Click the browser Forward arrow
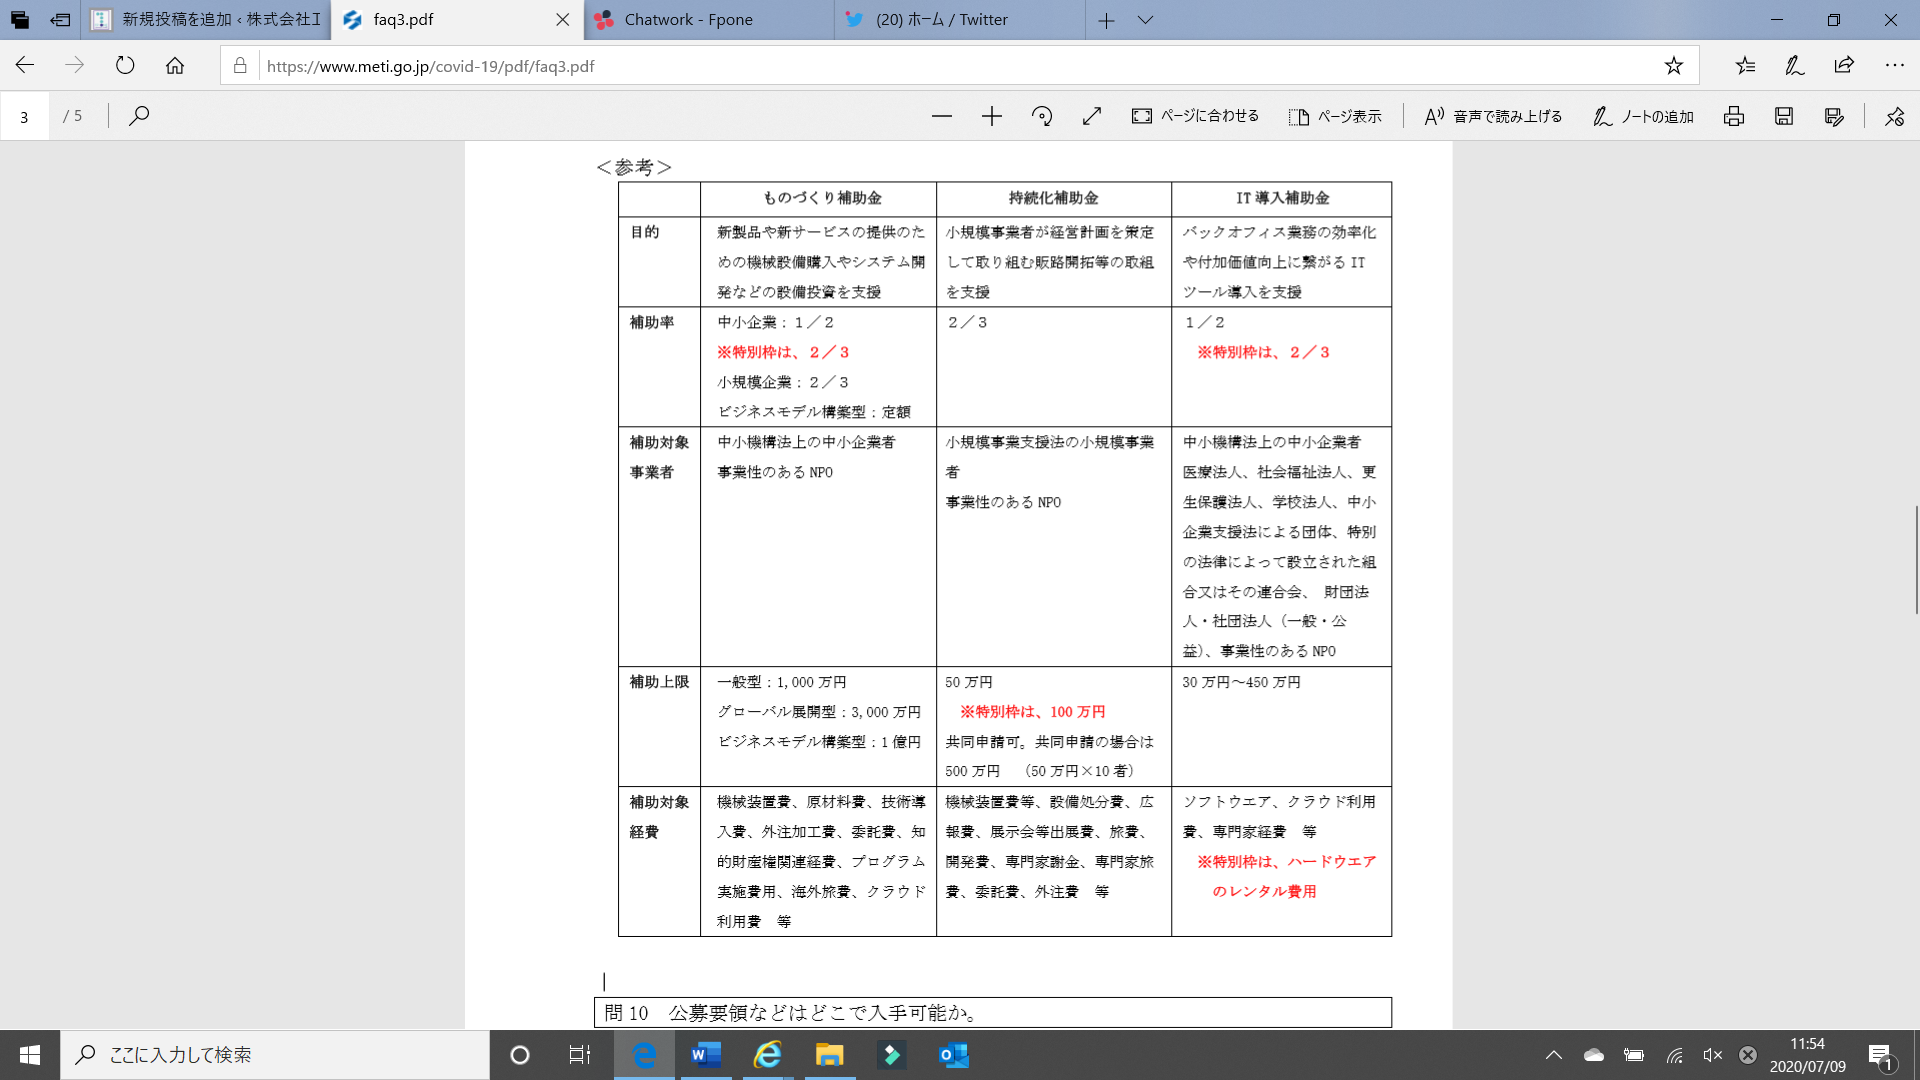This screenshot has width=1920, height=1080. [x=75, y=66]
